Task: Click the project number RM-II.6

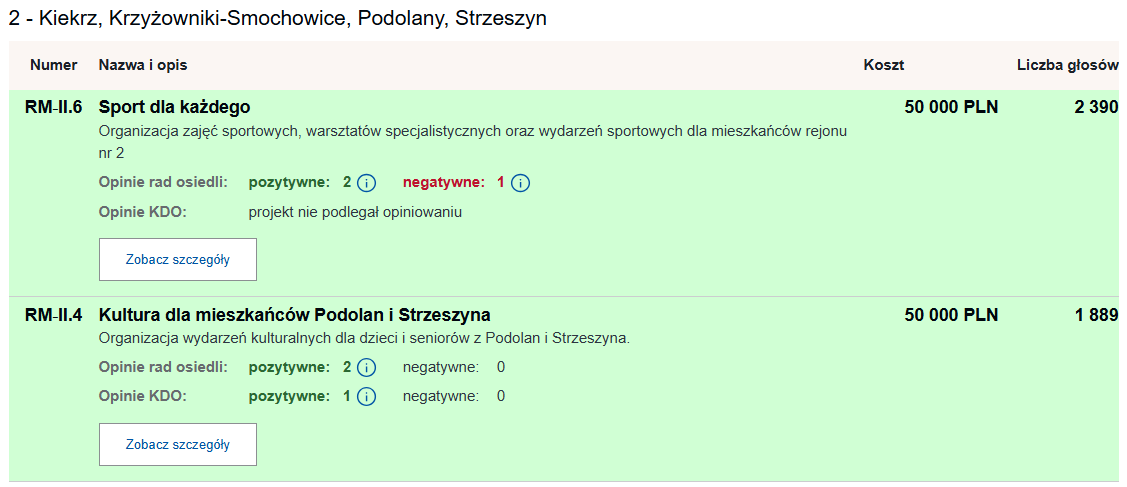Action: pos(54,107)
